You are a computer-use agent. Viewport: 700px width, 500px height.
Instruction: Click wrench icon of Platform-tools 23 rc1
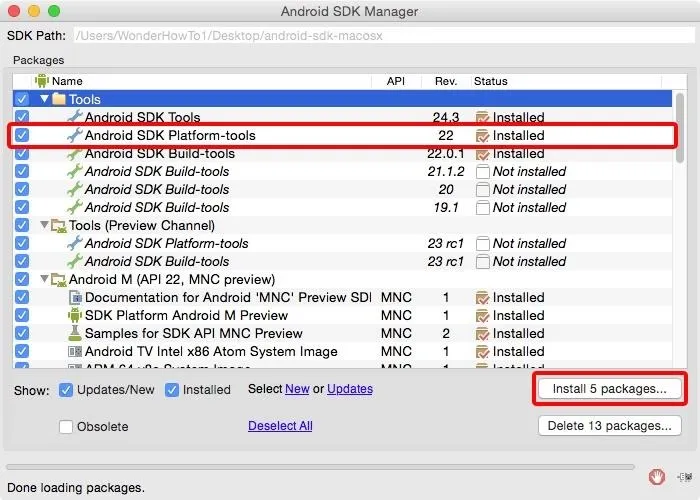pos(75,243)
